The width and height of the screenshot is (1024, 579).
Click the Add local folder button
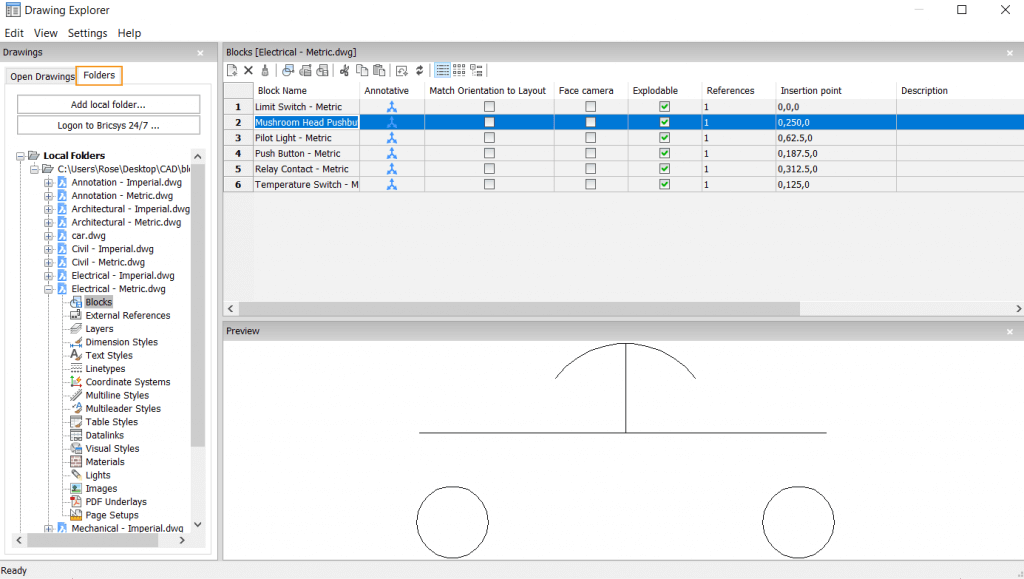pos(107,104)
